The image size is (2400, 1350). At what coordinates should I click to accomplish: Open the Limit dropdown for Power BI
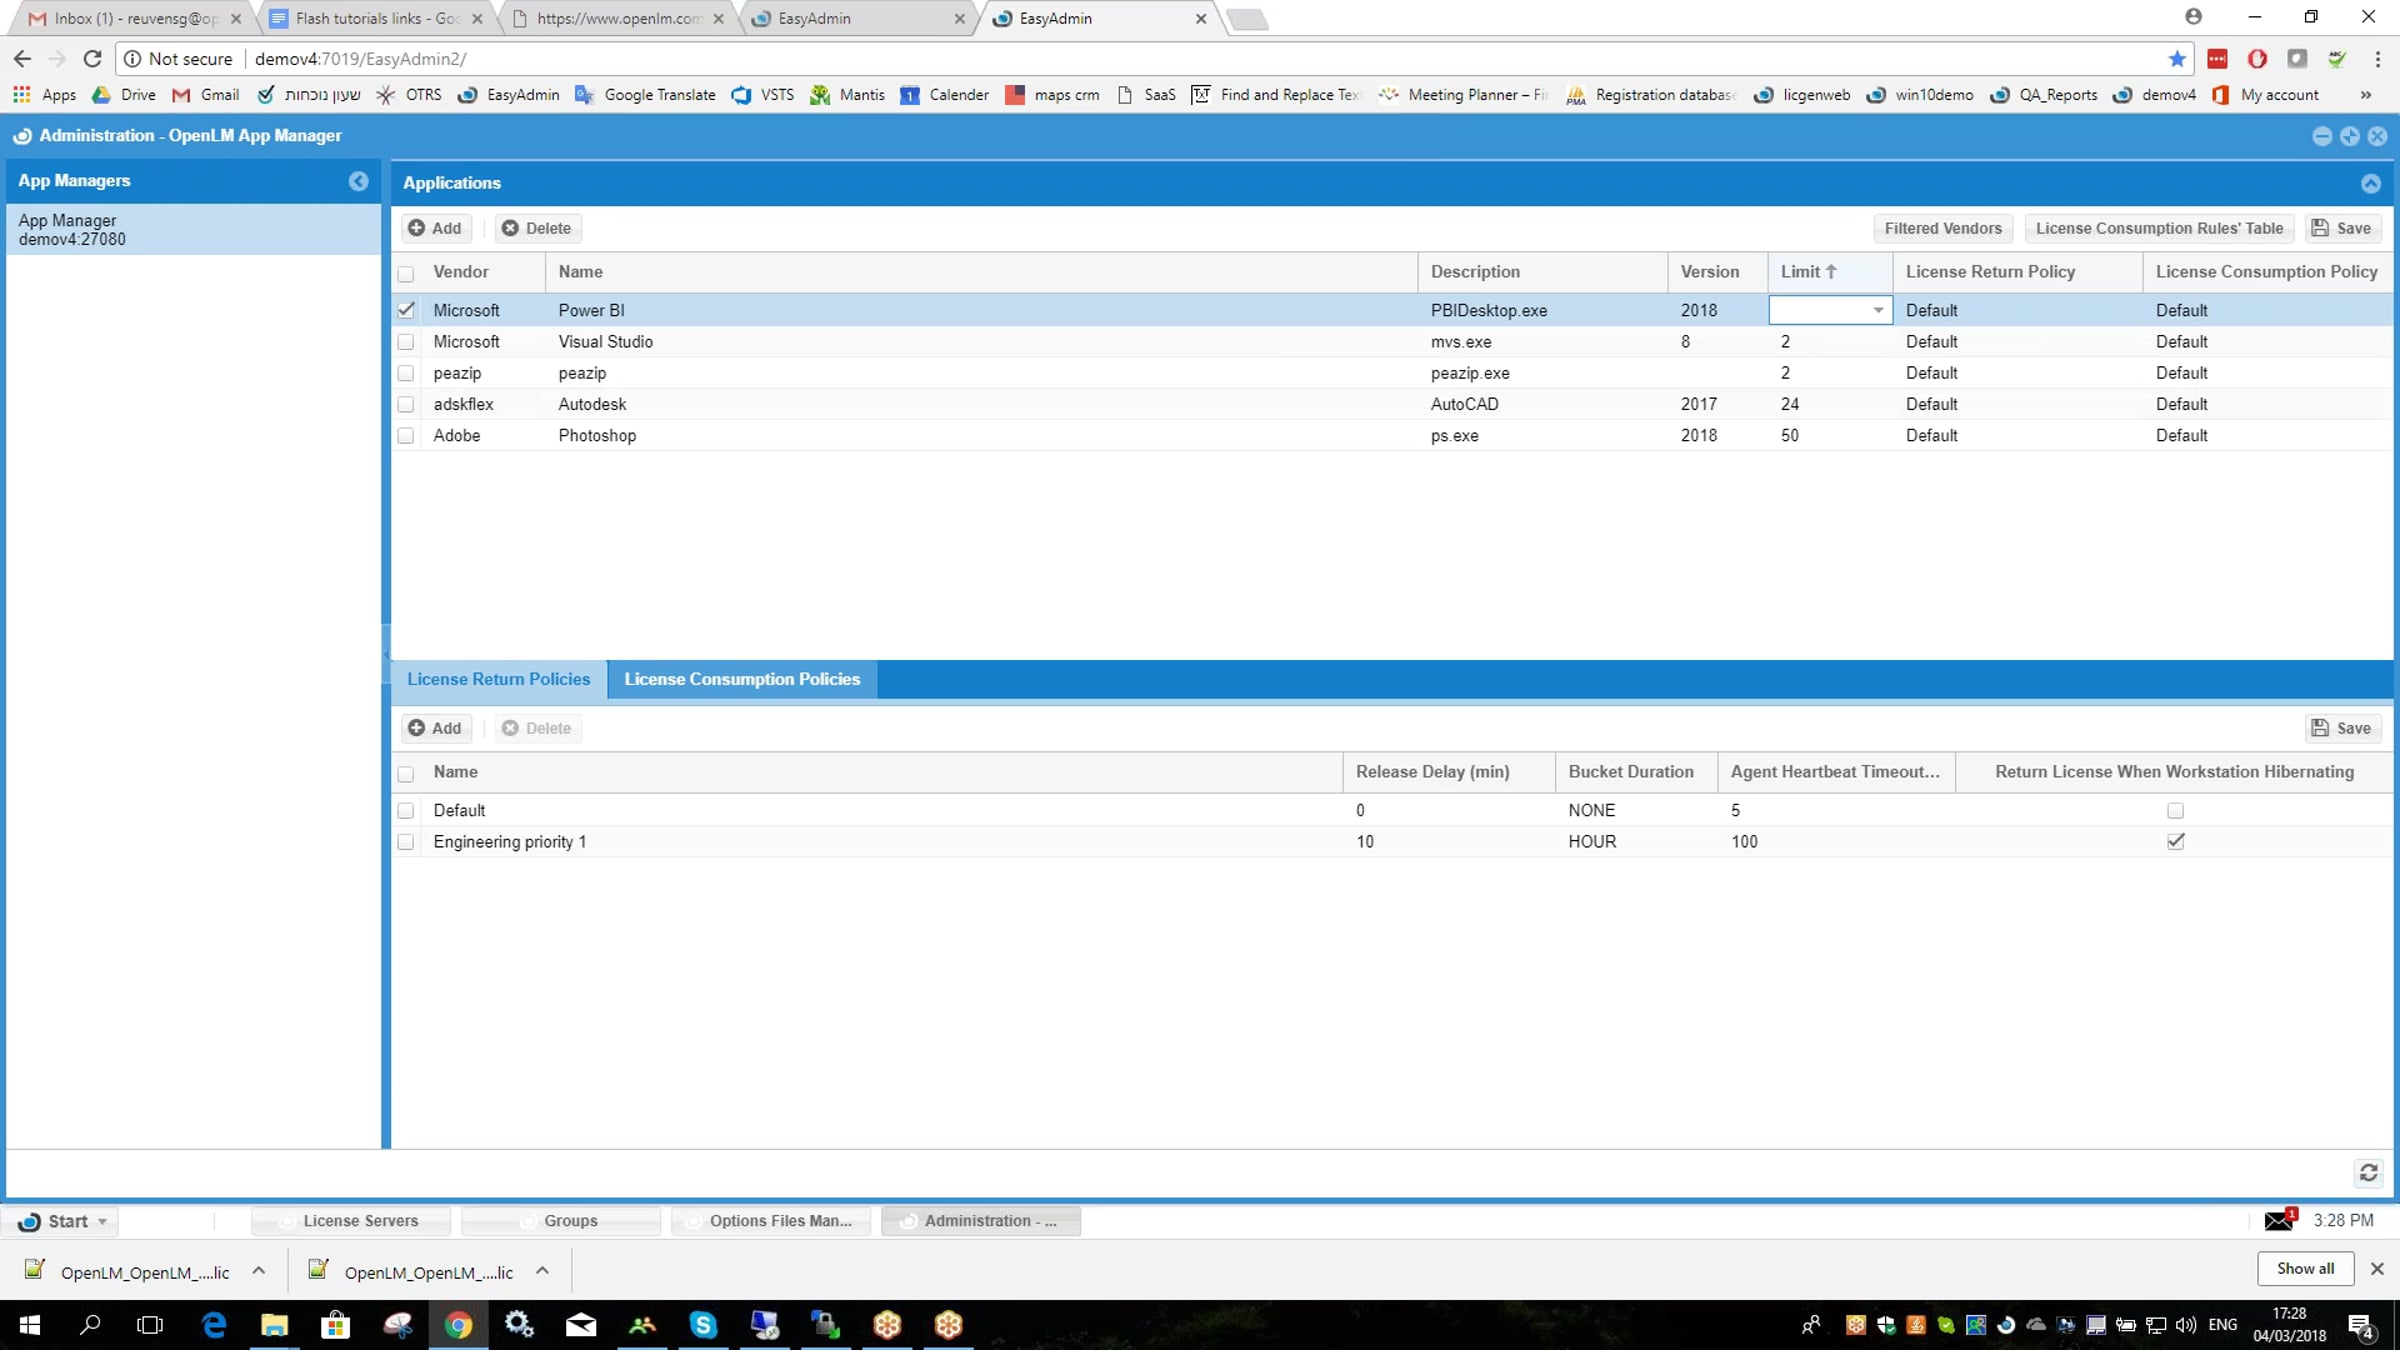pyautogui.click(x=1877, y=310)
